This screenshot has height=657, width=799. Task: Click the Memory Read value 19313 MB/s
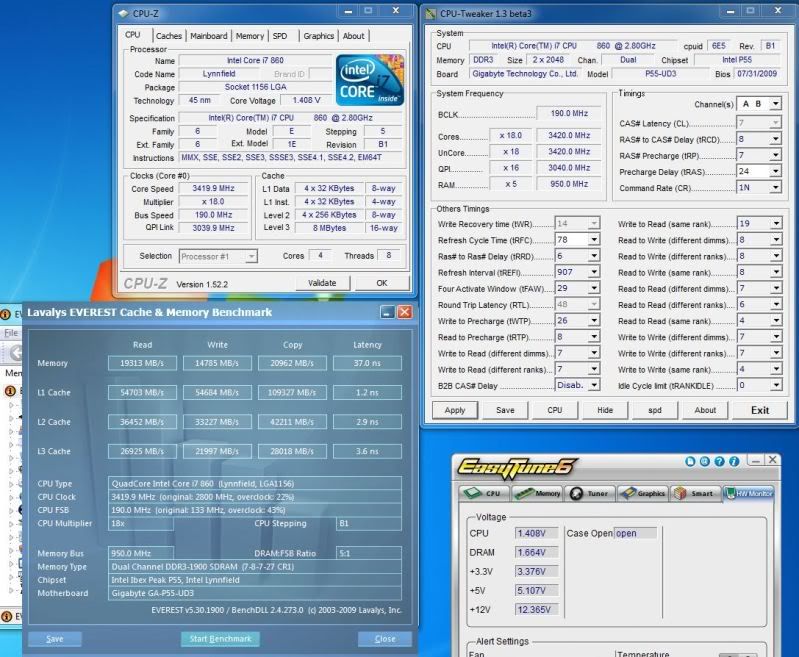pyautogui.click(x=142, y=363)
